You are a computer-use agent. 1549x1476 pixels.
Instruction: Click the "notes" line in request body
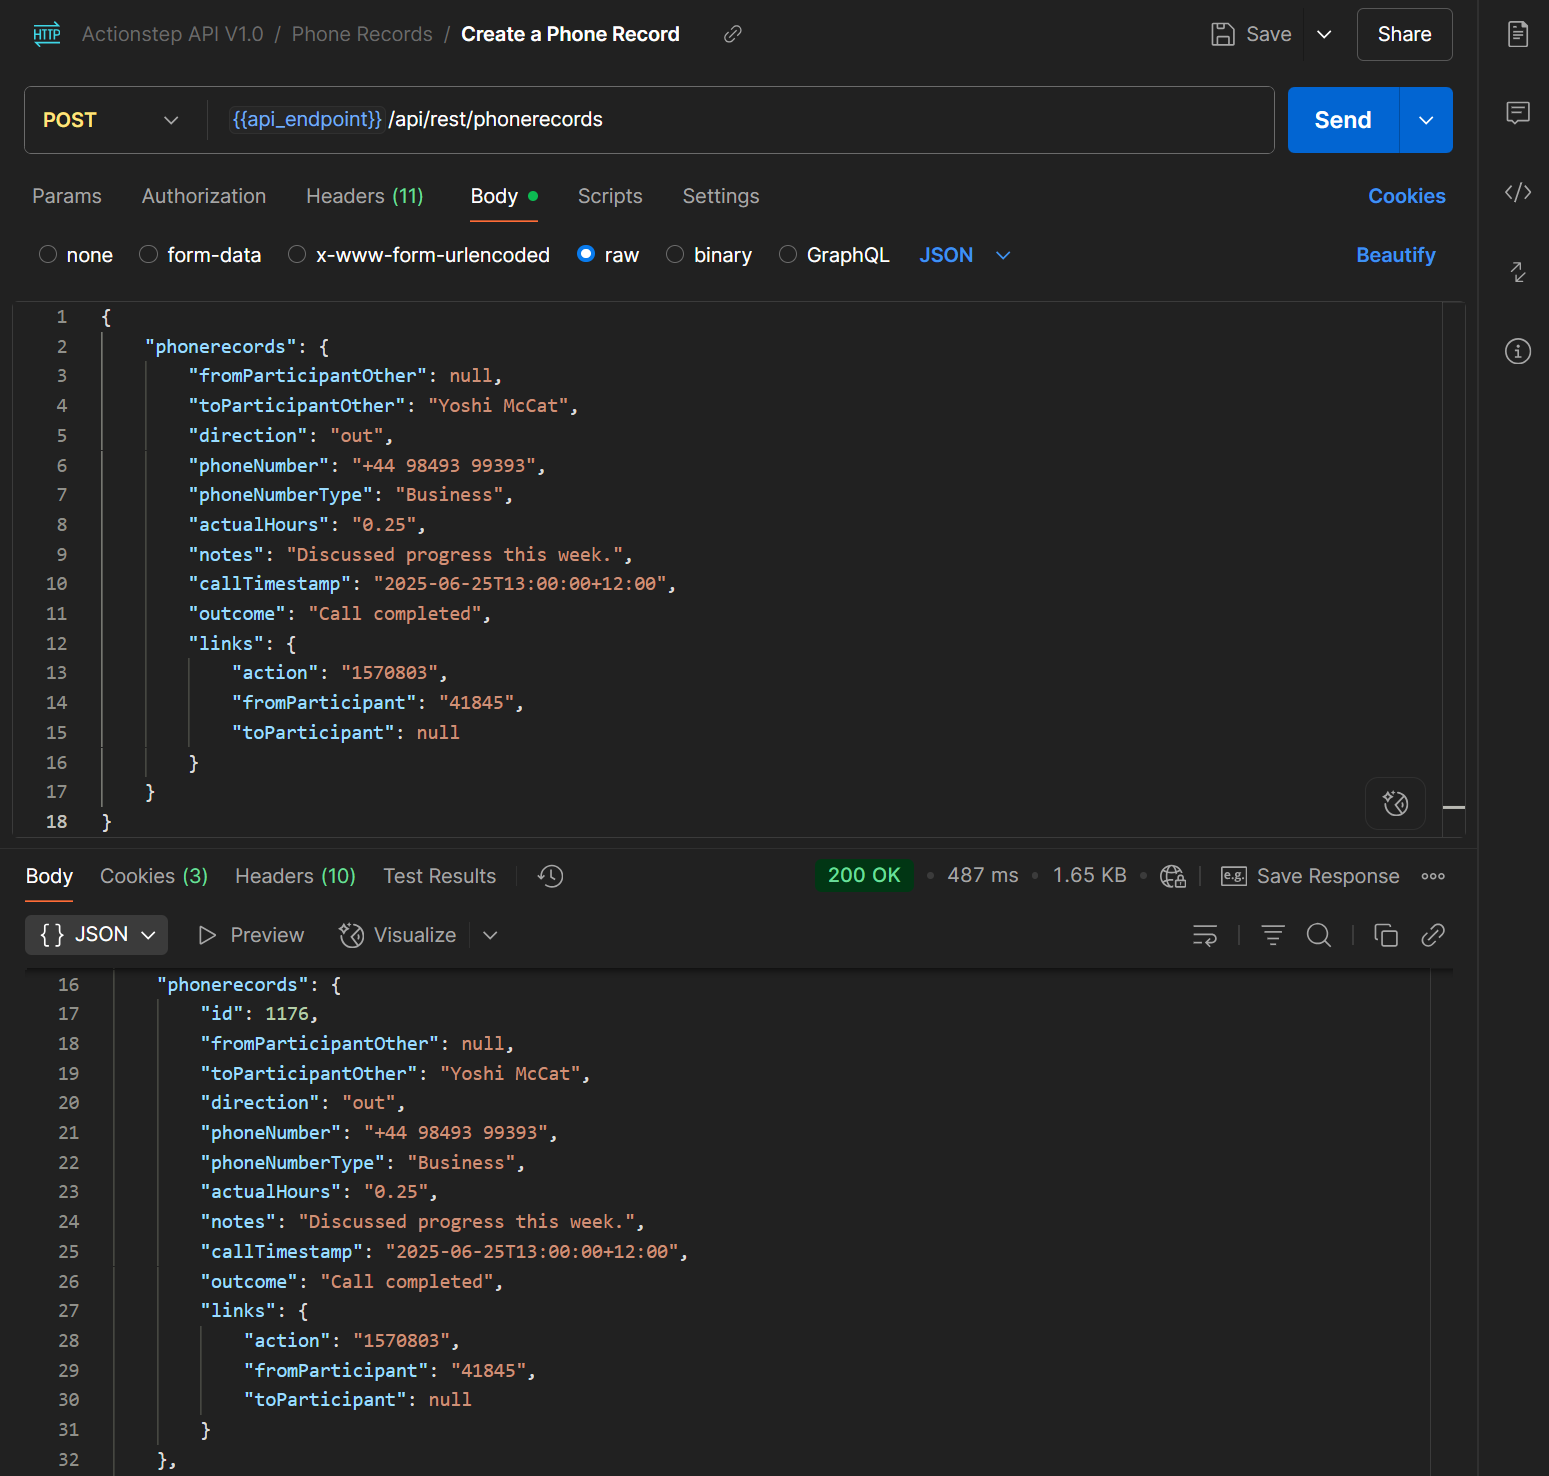pos(410,554)
